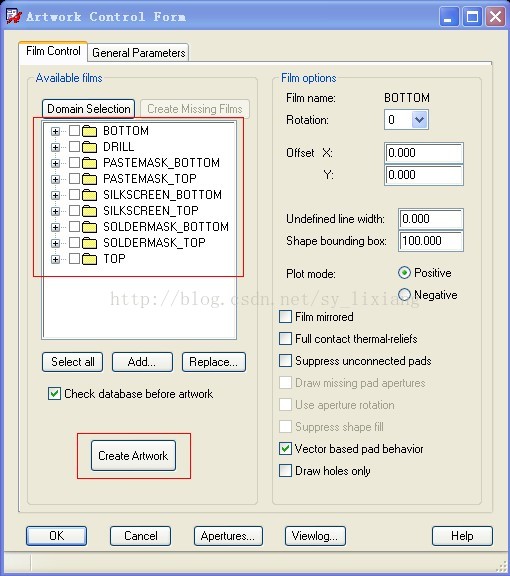Maximize the Artwork Control Form window

pos(472,17)
